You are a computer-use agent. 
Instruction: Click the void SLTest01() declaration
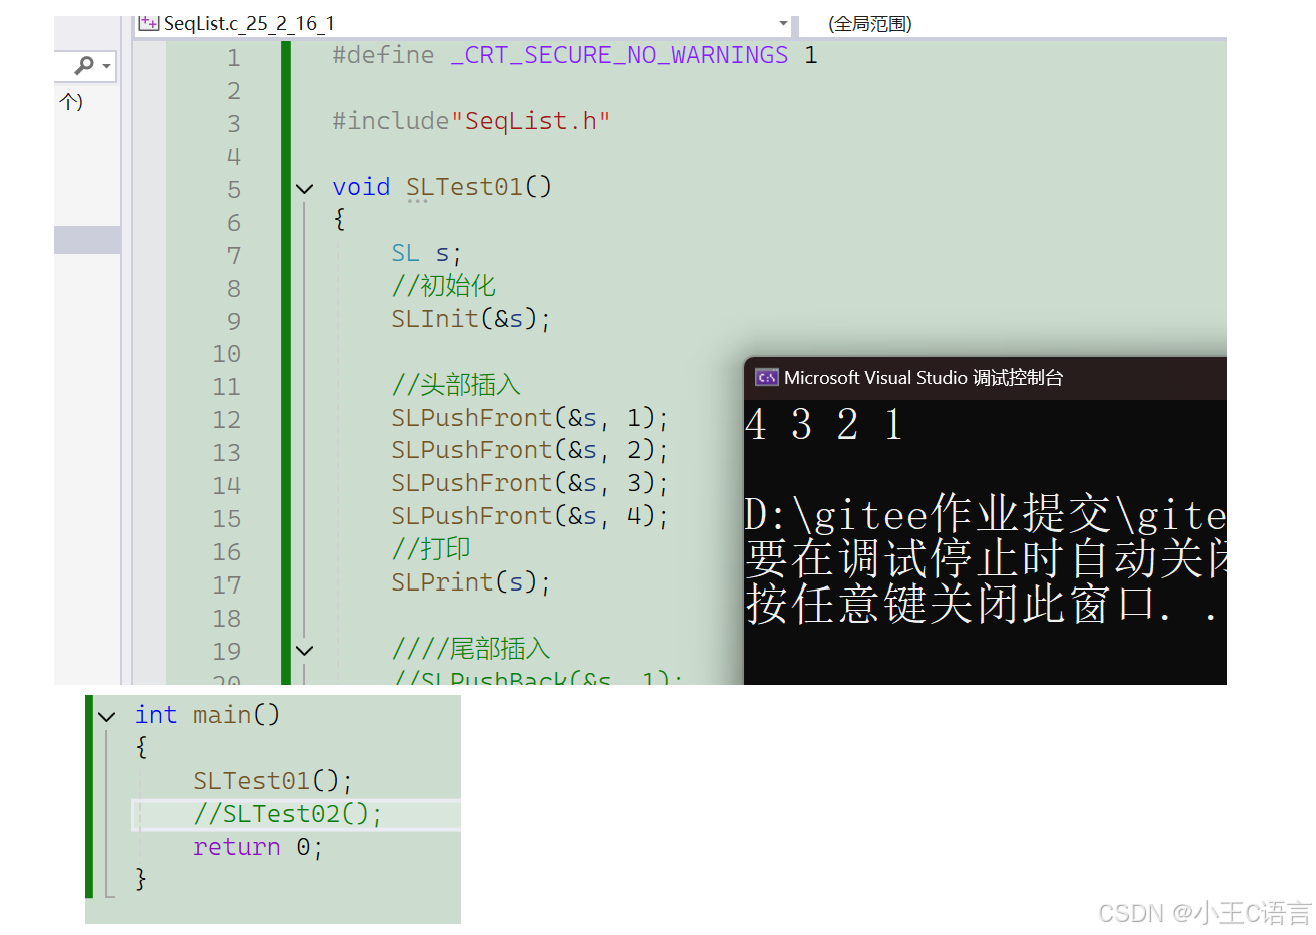pyautogui.click(x=442, y=187)
